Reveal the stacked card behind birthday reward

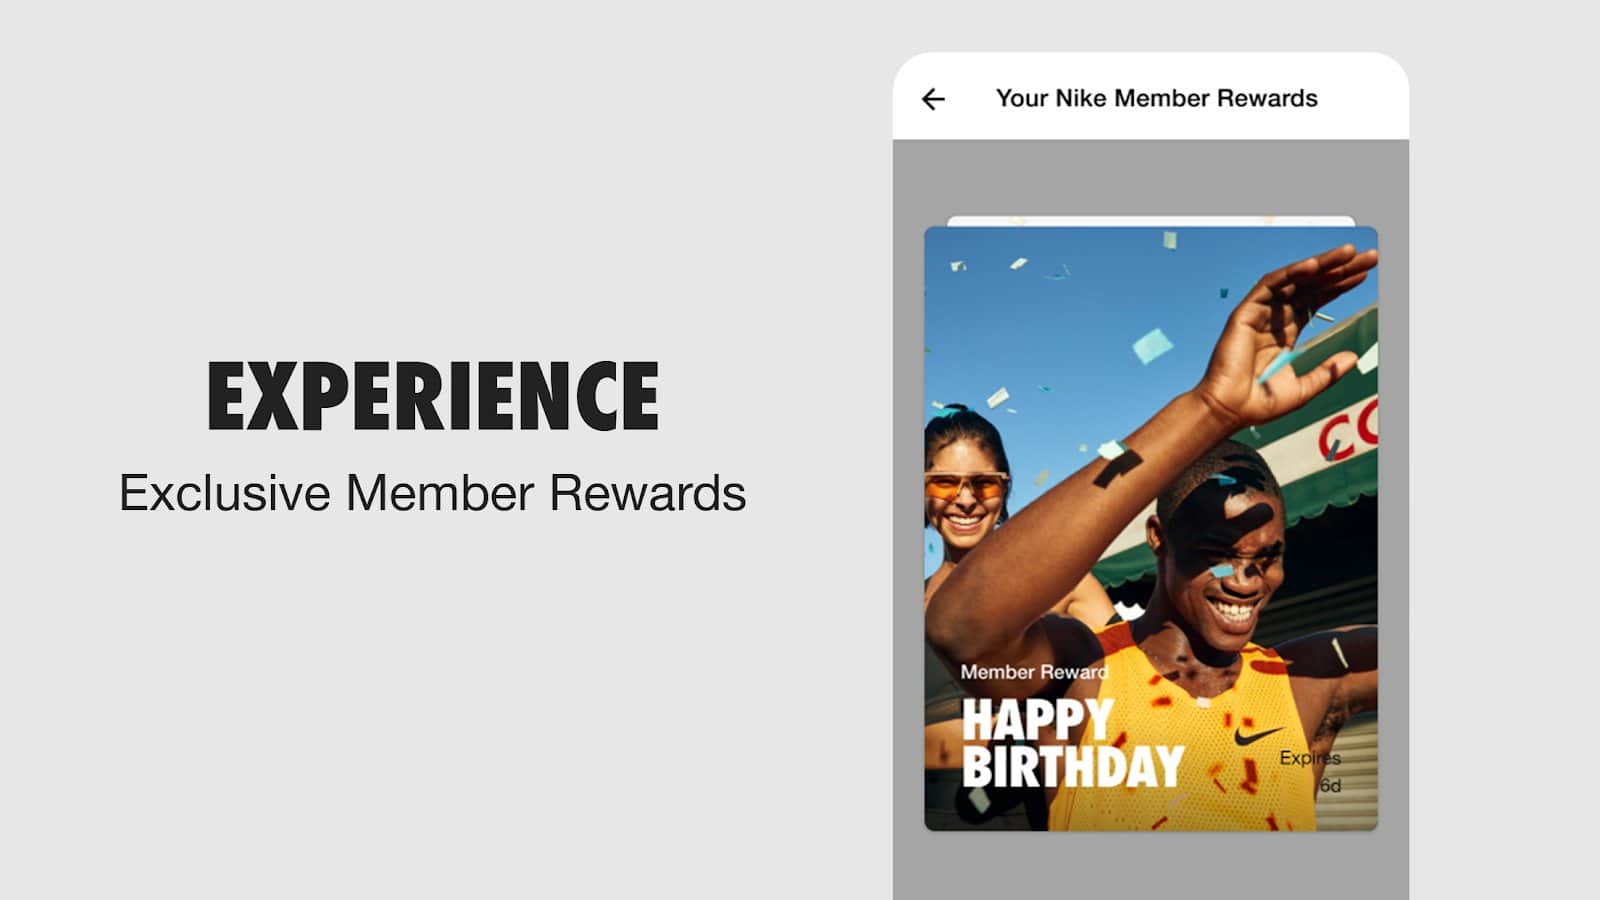point(1150,220)
